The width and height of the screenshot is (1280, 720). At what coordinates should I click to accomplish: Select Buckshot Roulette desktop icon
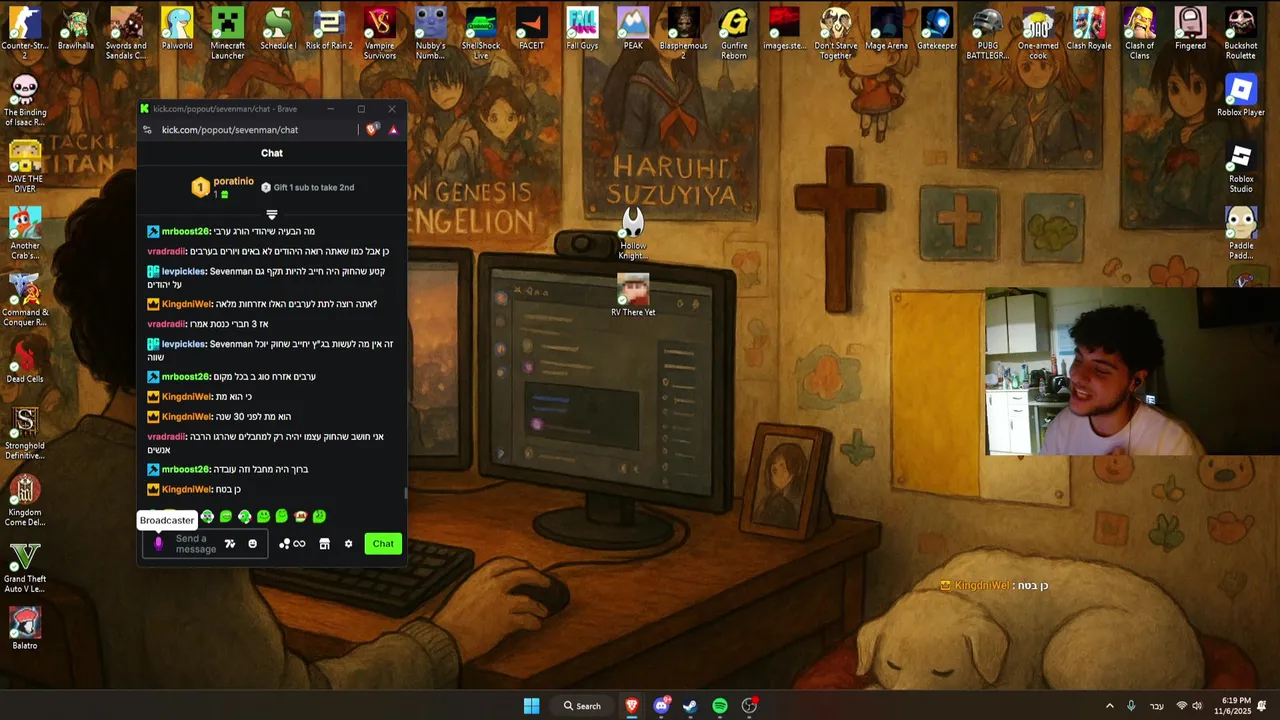(x=1241, y=32)
